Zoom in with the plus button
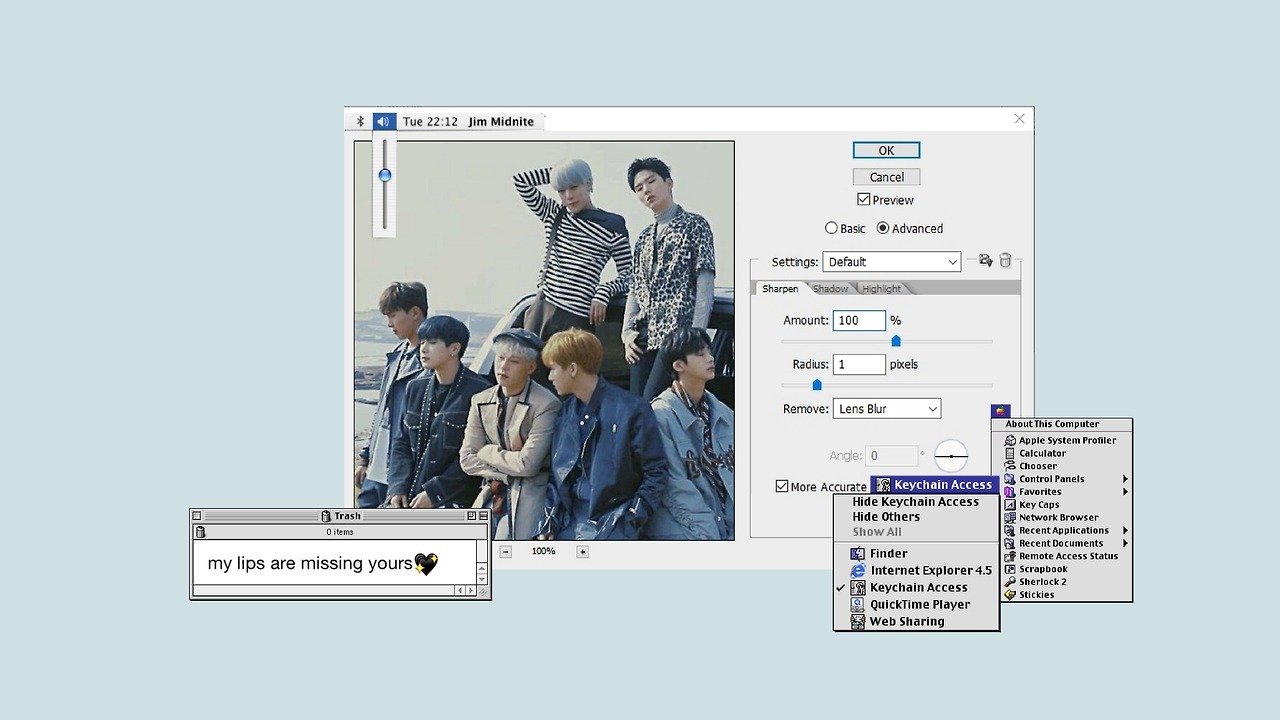Viewport: 1280px width, 720px height. 582,551
